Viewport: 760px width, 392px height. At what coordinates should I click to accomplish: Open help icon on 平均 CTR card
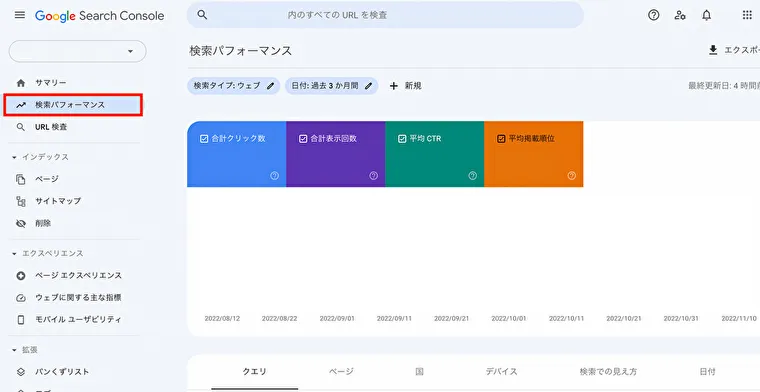[473, 176]
